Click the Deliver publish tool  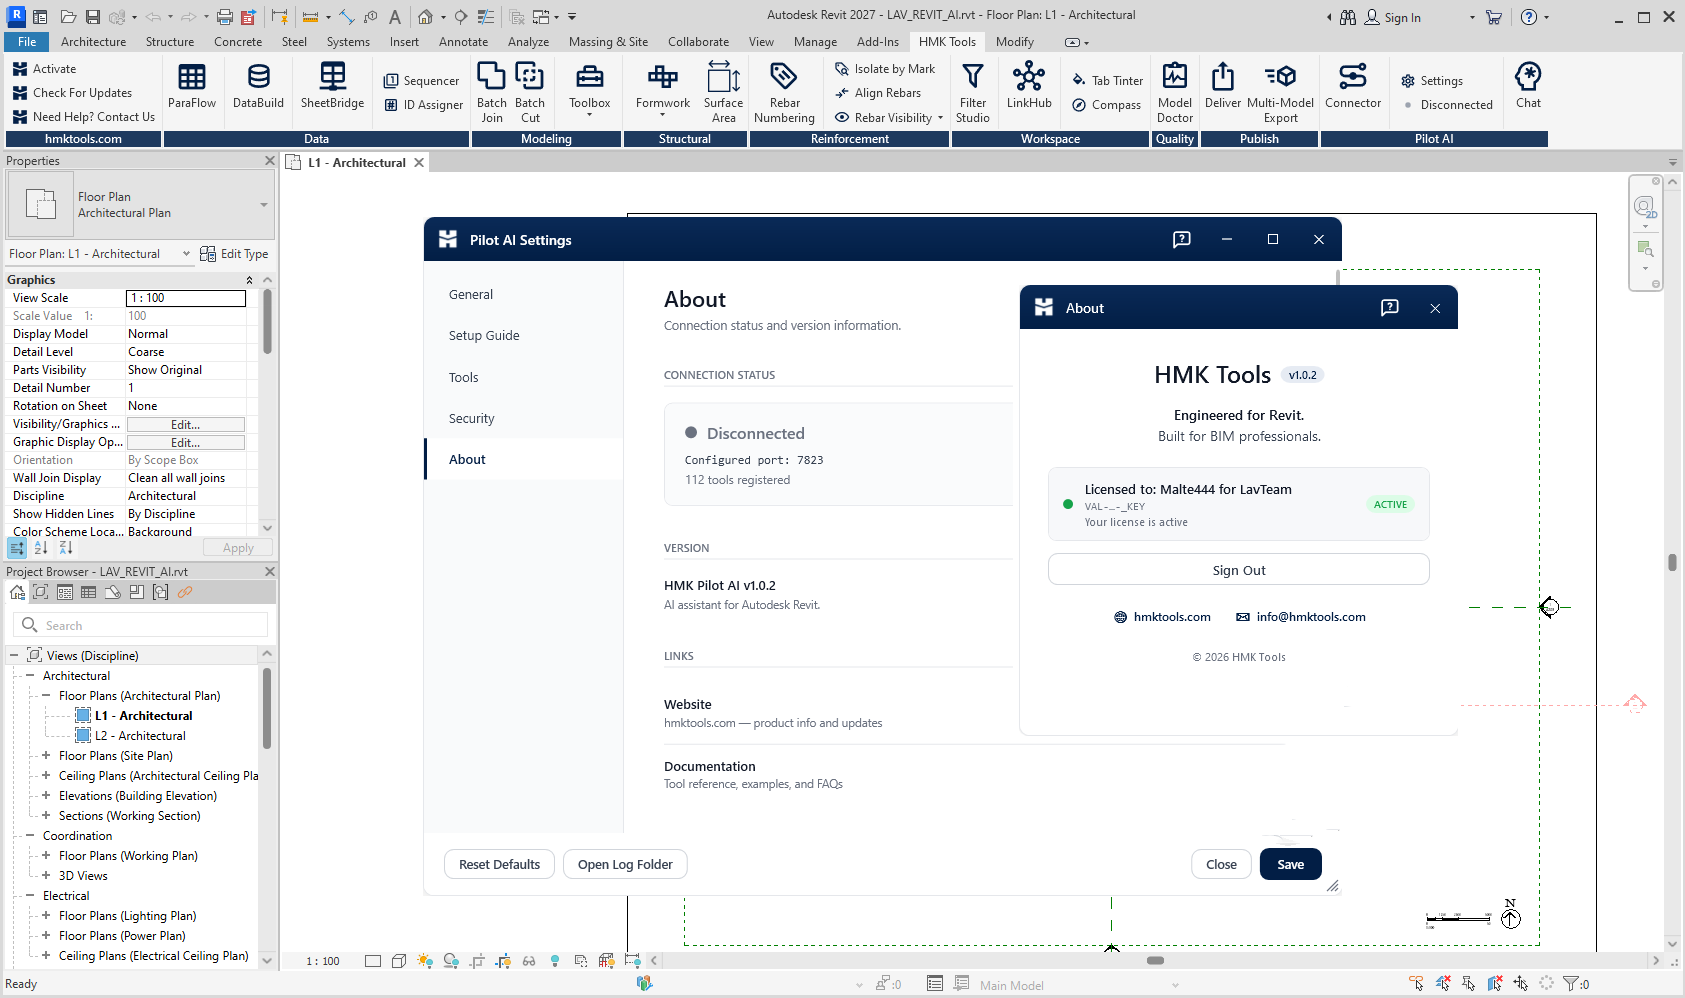tap(1223, 86)
